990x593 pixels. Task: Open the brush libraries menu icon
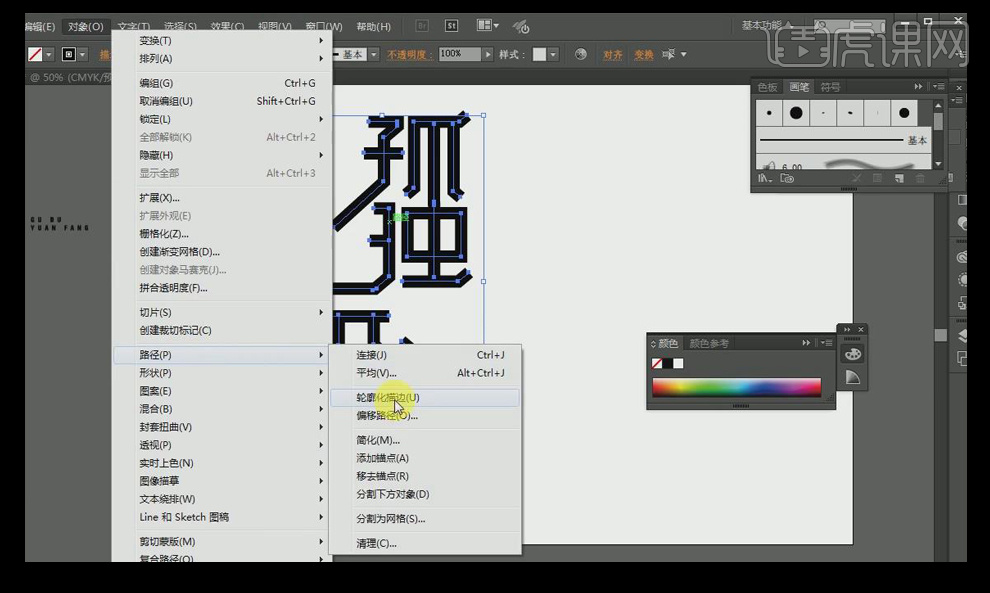(x=765, y=179)
